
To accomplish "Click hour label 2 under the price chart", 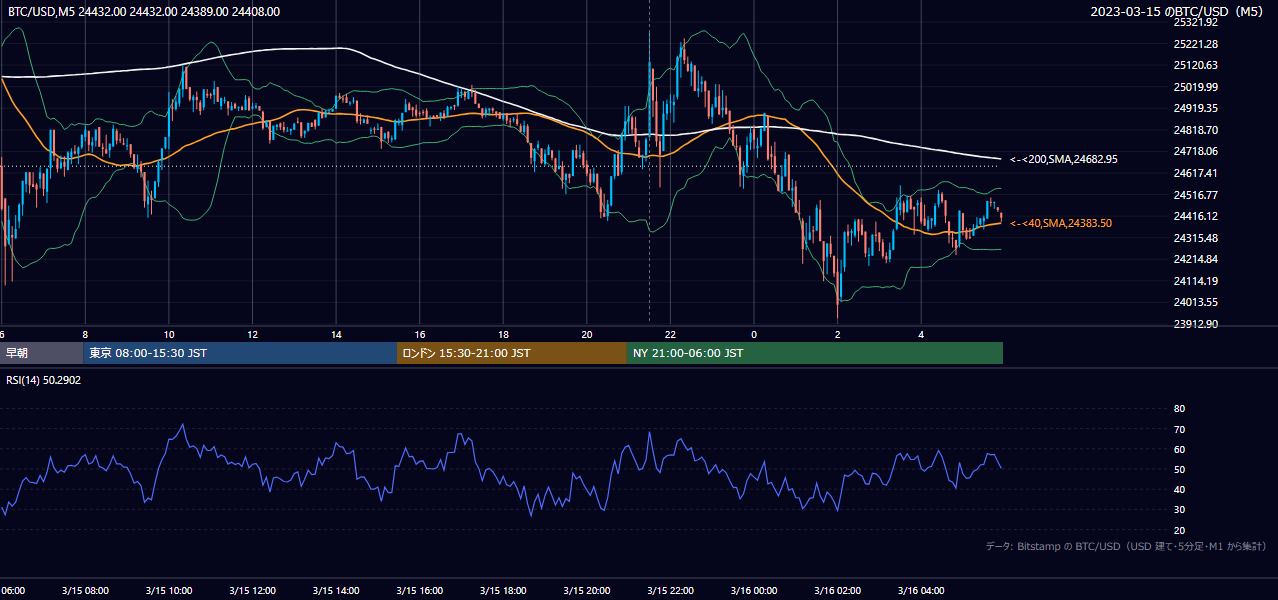I will [x=838, y=334].
